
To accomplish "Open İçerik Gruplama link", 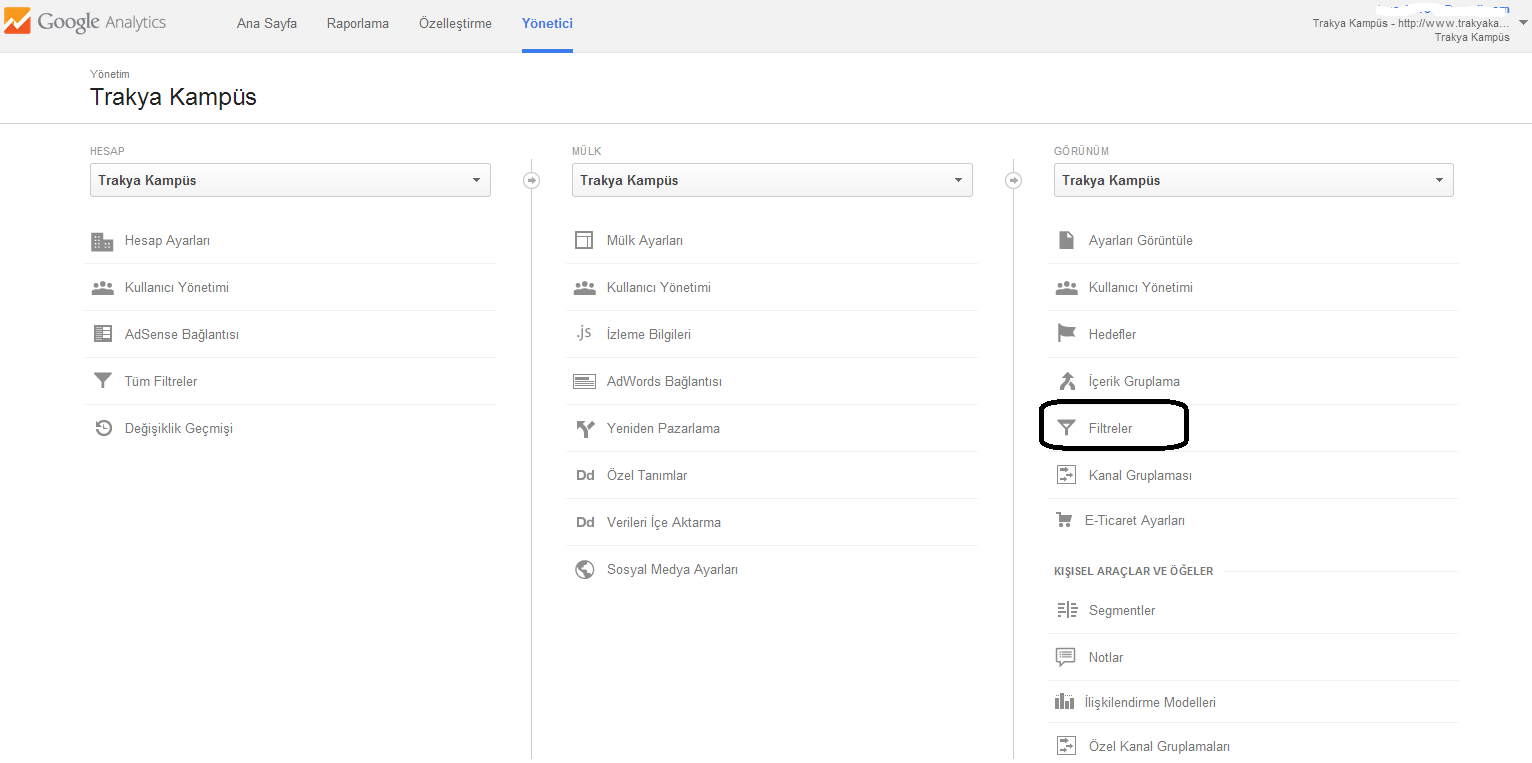I will click(x=1134, y=382).
